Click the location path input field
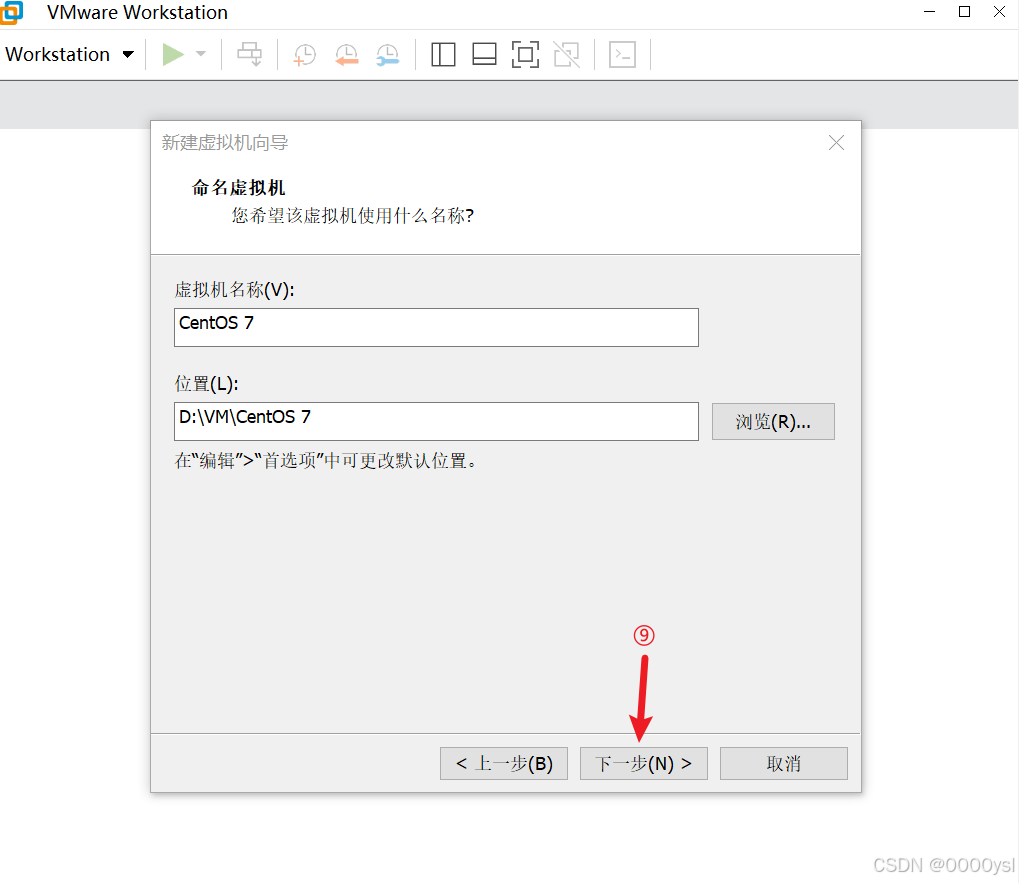 [x=436, y=422]
